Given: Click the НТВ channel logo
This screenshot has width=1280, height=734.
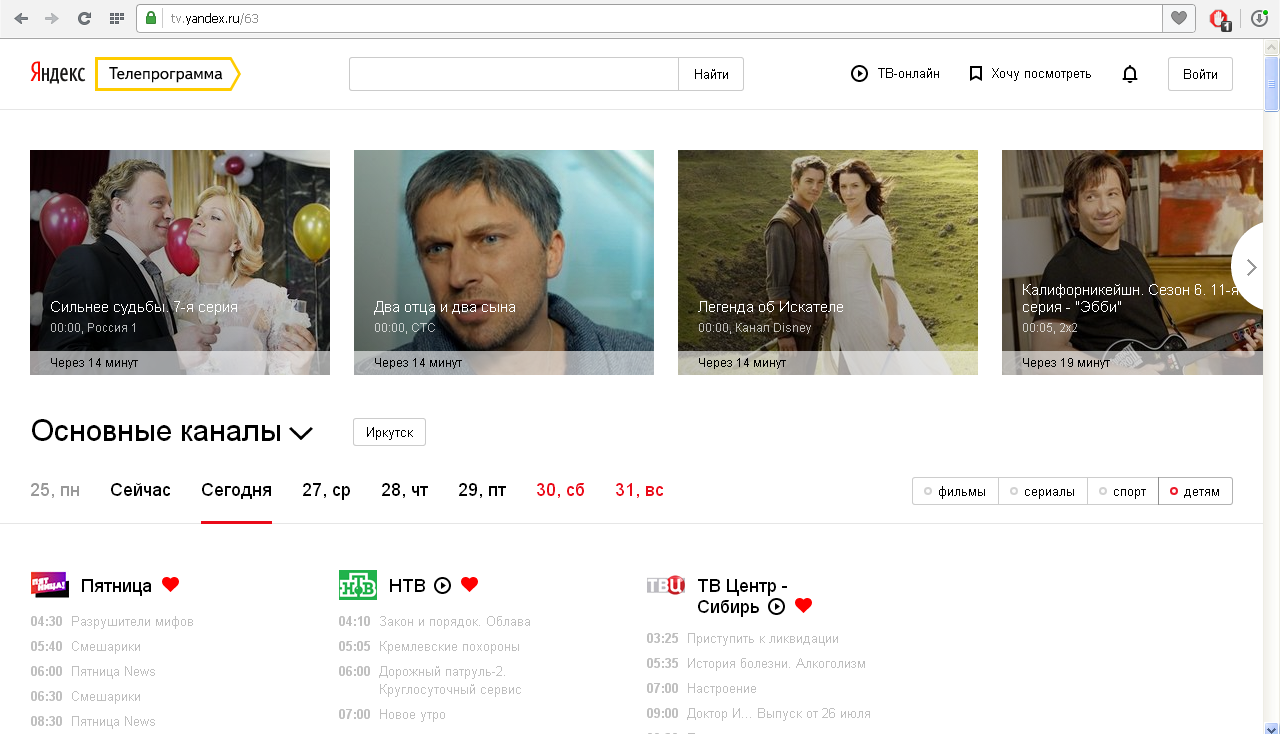Looking at the screenshot, I should (x=358, y=585).
